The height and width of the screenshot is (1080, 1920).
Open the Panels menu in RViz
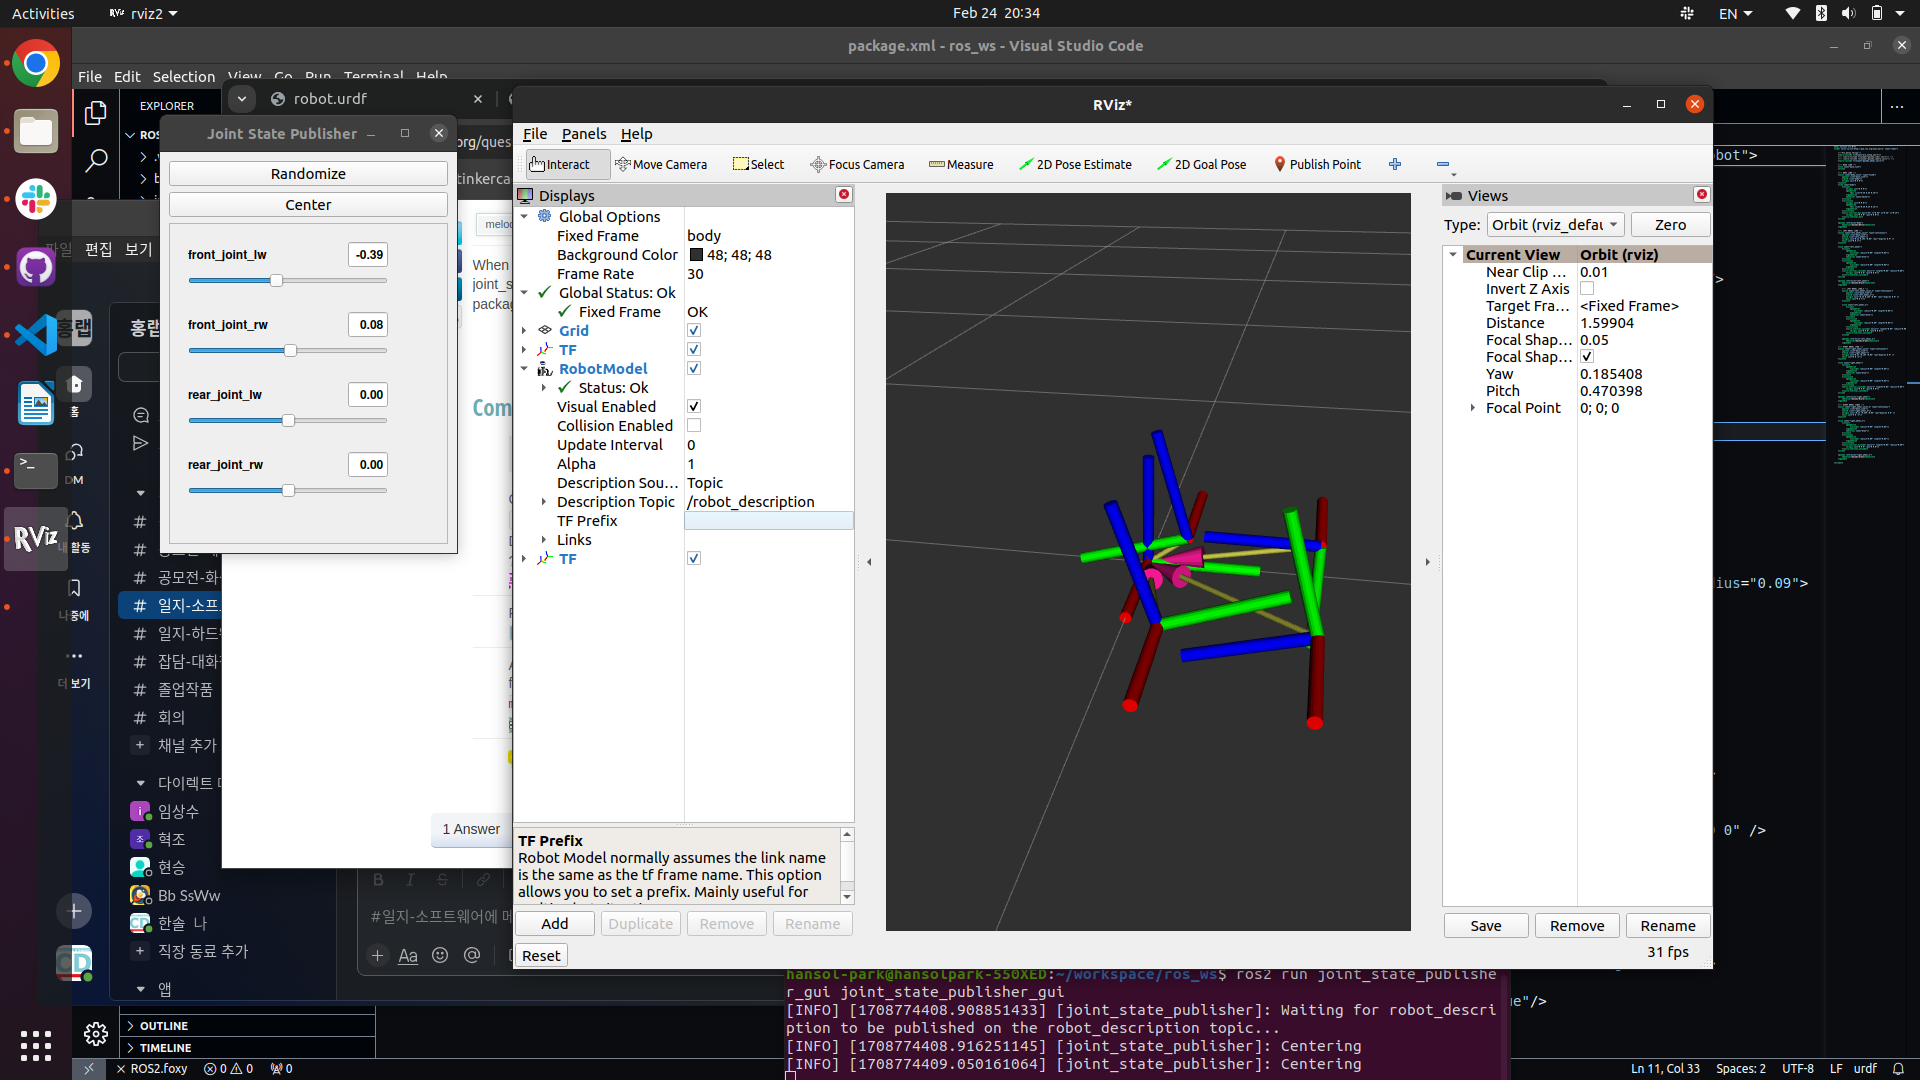[584, 134]
